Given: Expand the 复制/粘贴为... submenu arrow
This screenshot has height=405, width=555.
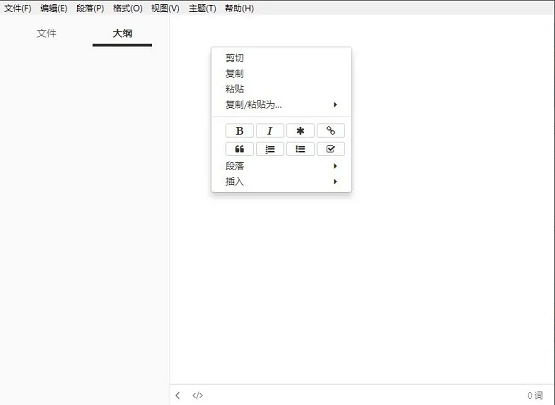Looking at the screenshot, I should point(335,104).
